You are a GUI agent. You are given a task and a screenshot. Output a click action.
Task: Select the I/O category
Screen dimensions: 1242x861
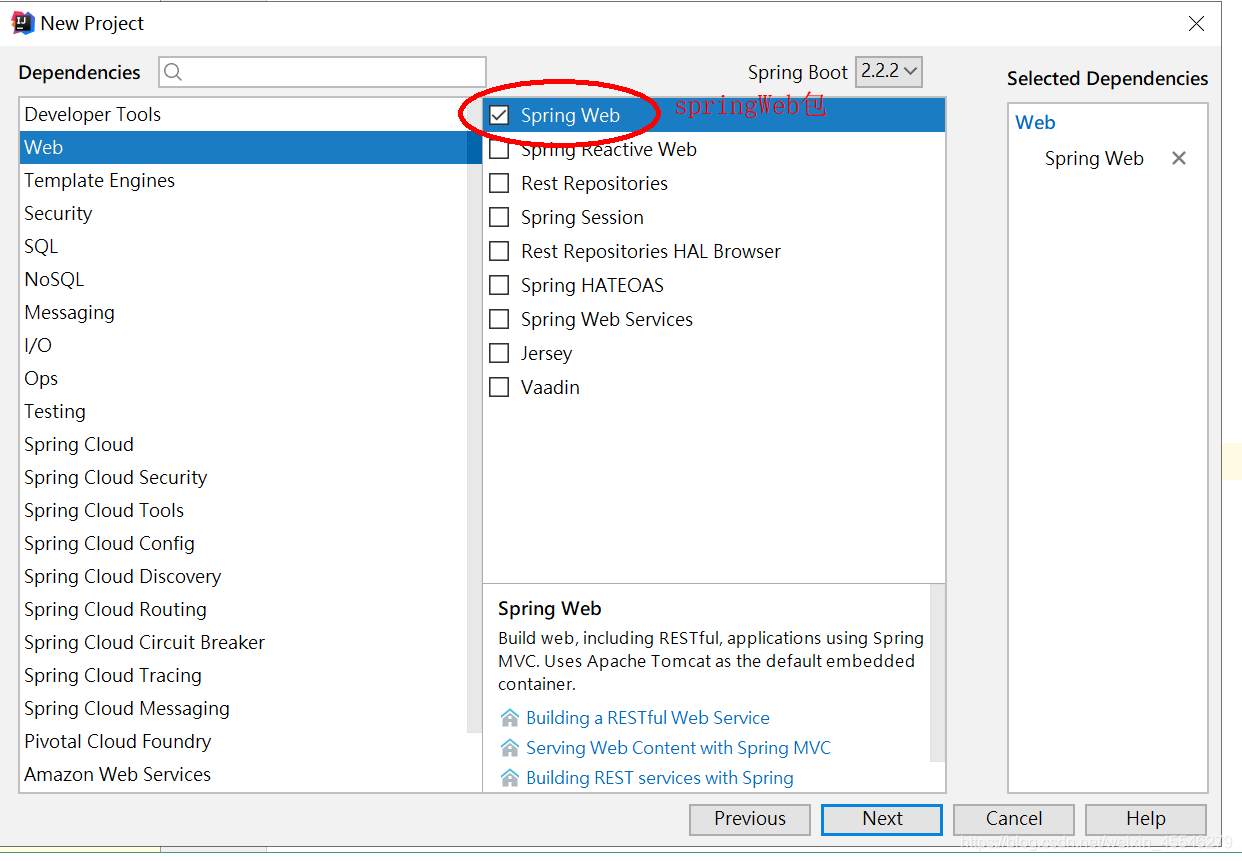244,345
